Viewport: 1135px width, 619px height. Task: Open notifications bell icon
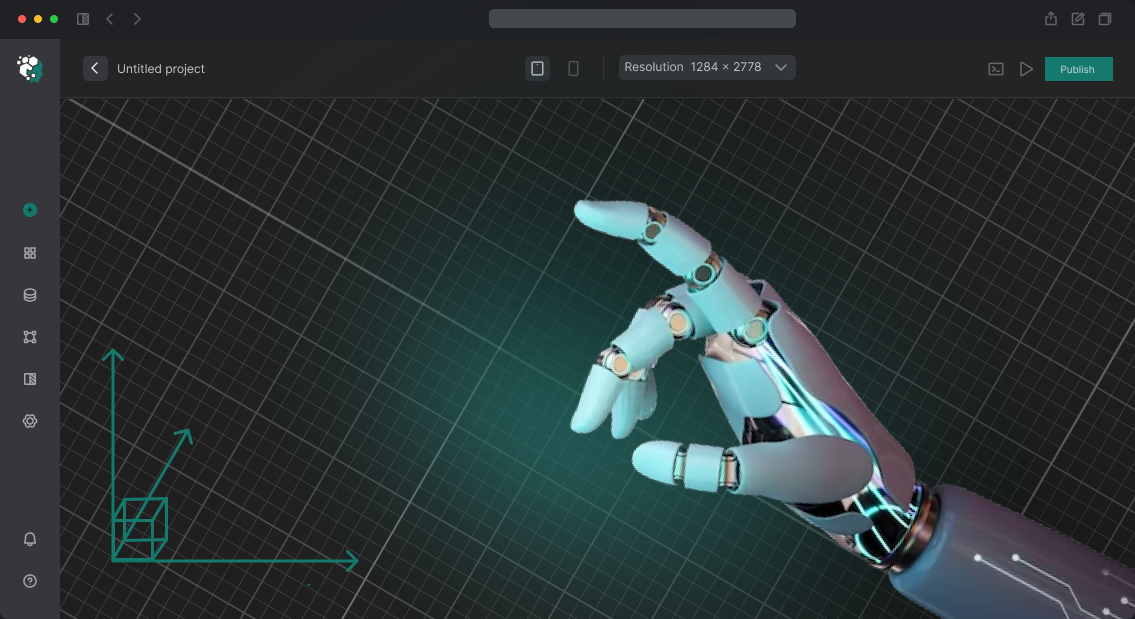(30, 539)
